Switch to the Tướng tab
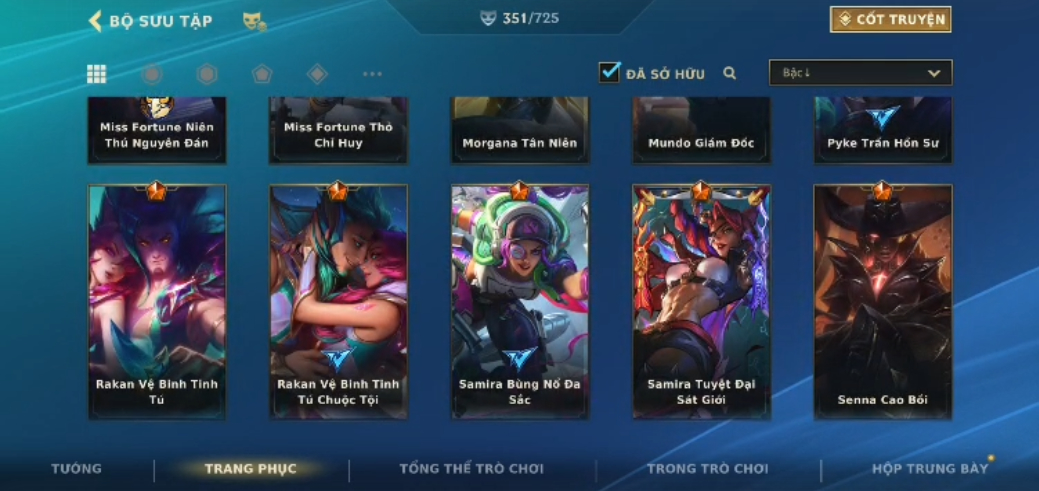1039x491 pixels. coord(77,469)
